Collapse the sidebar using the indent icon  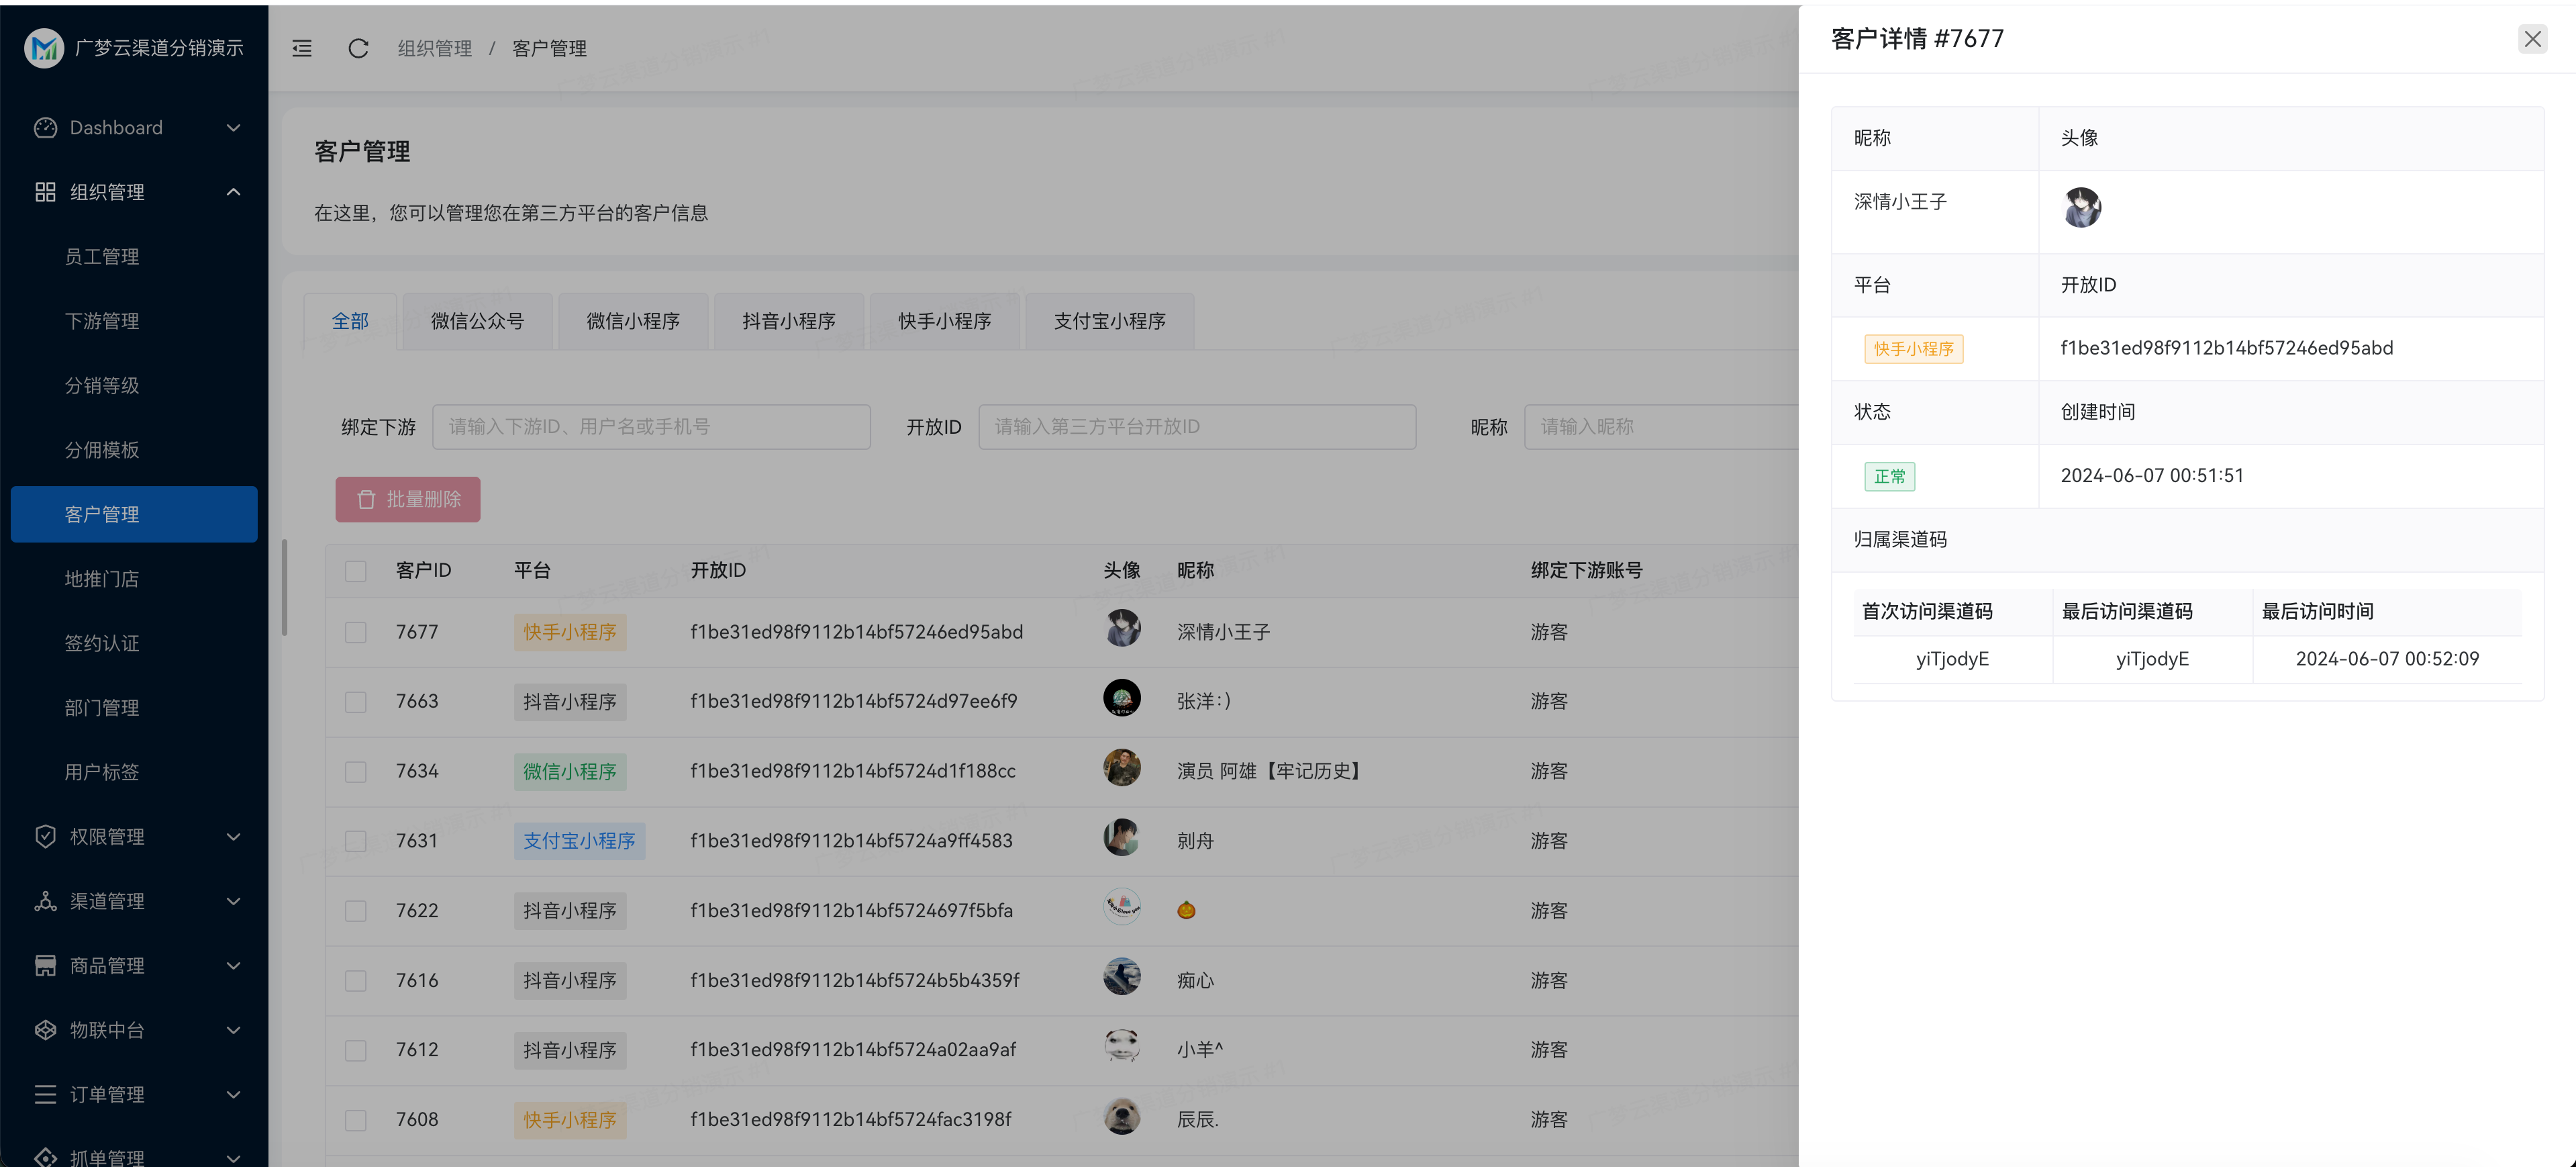(x=302, y=48)
